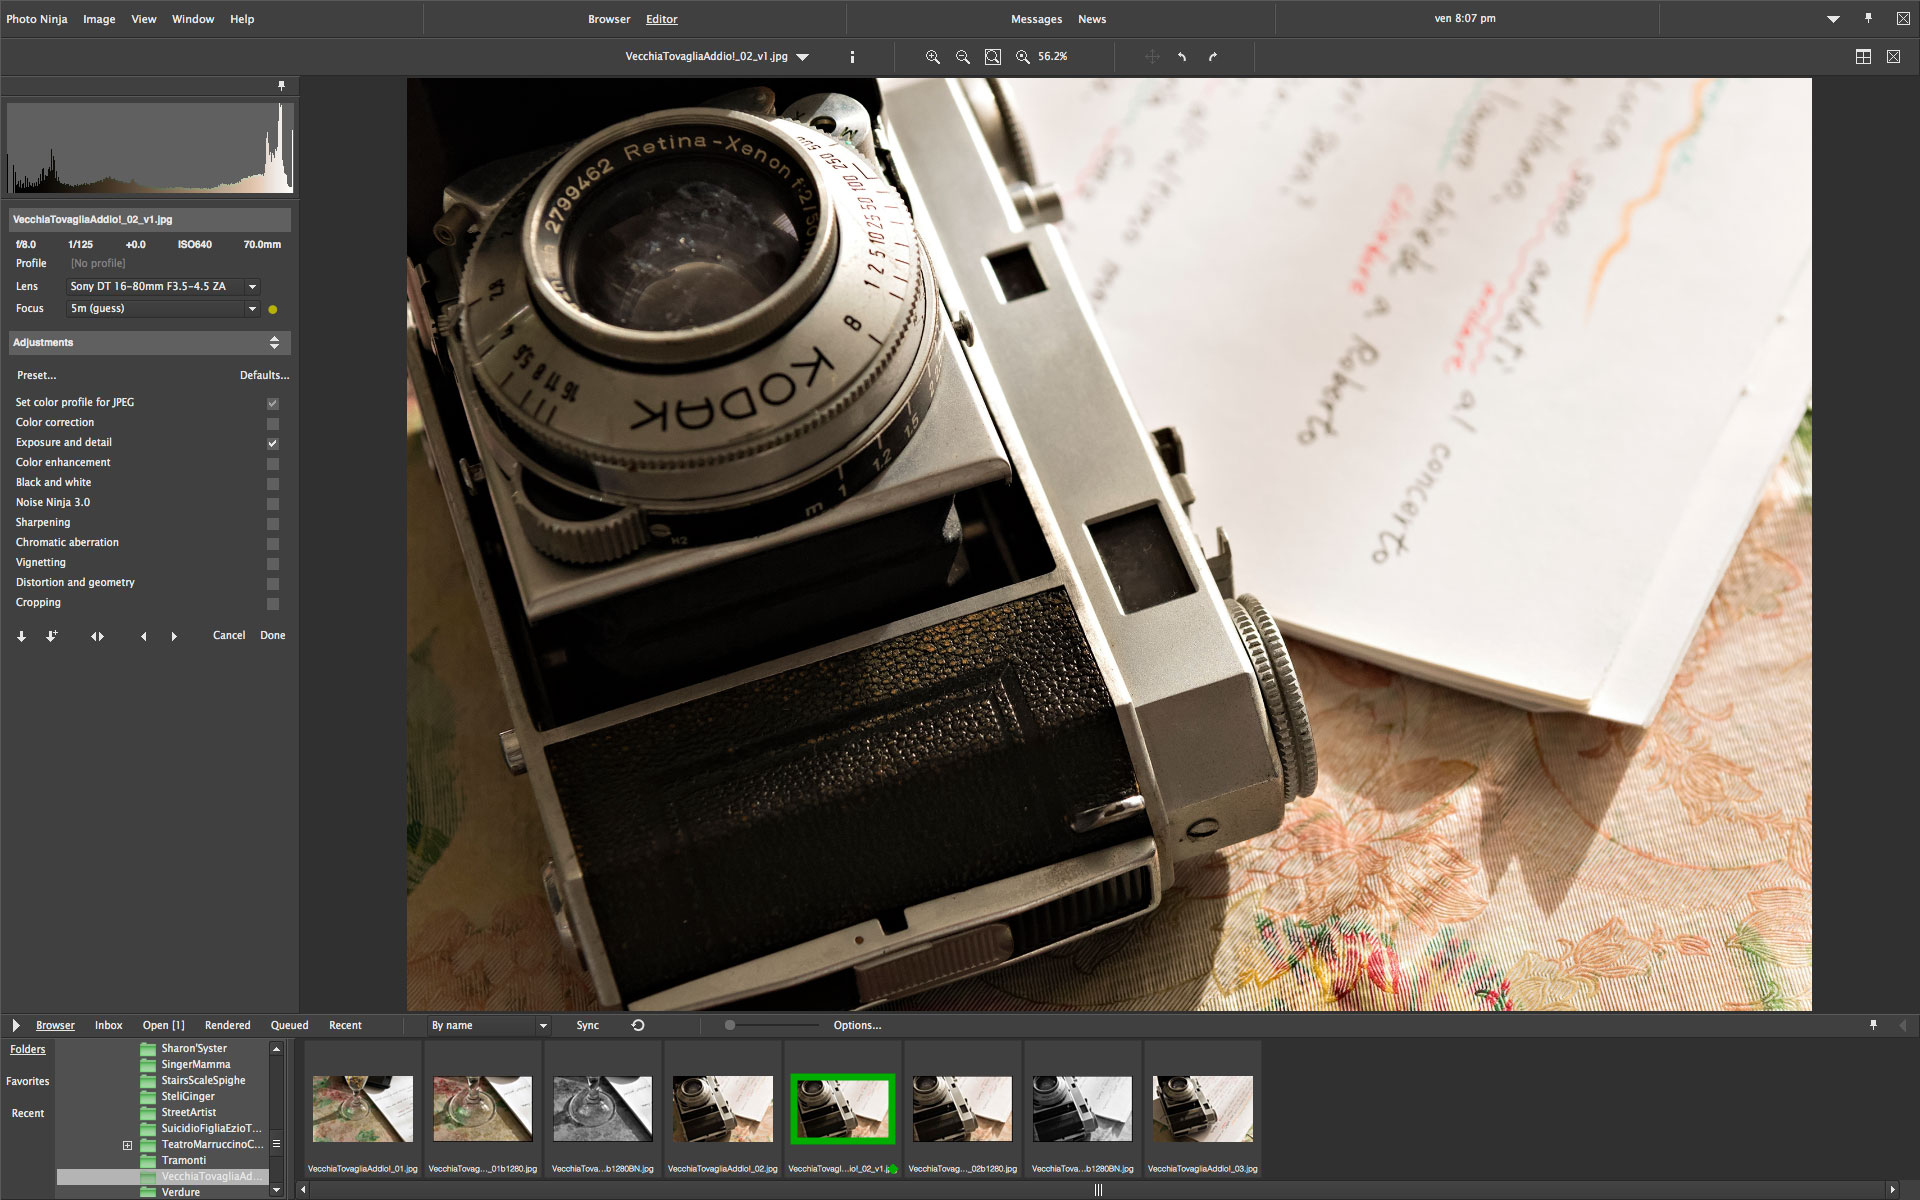Enable Noise Ninja 3.0 checkbox
This screenshot has width=1920, height=1200.
273,503
